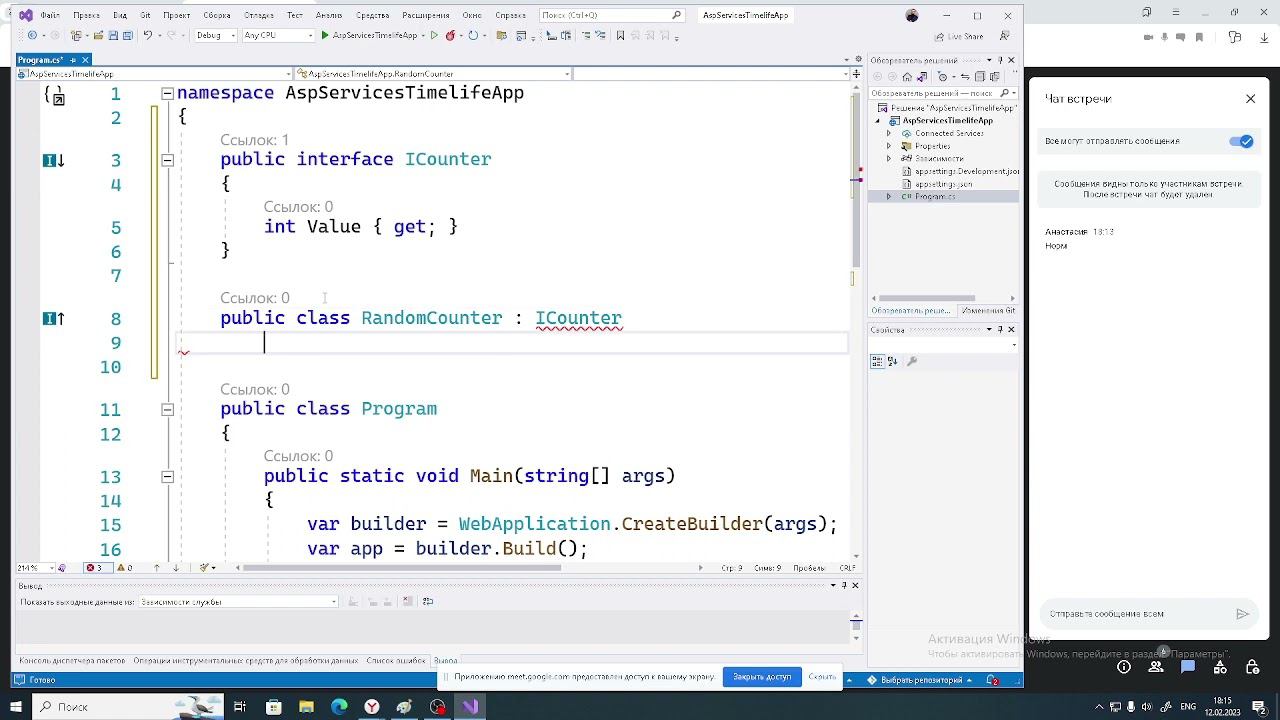The image size is (1280, 720).
Task: Open the Расширения menu
Action: click(425, 15)
